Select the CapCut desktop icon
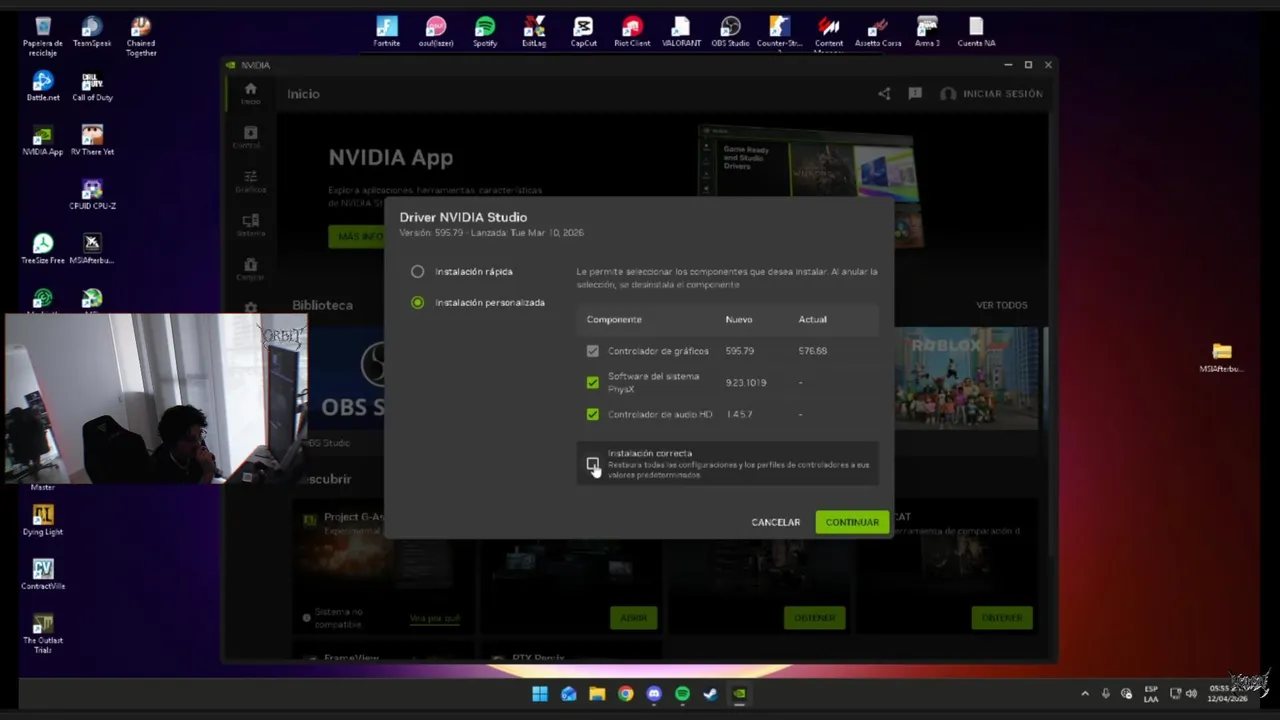Image resolution: width=1280 pixels, height=720 pixels. pos(583,31)
